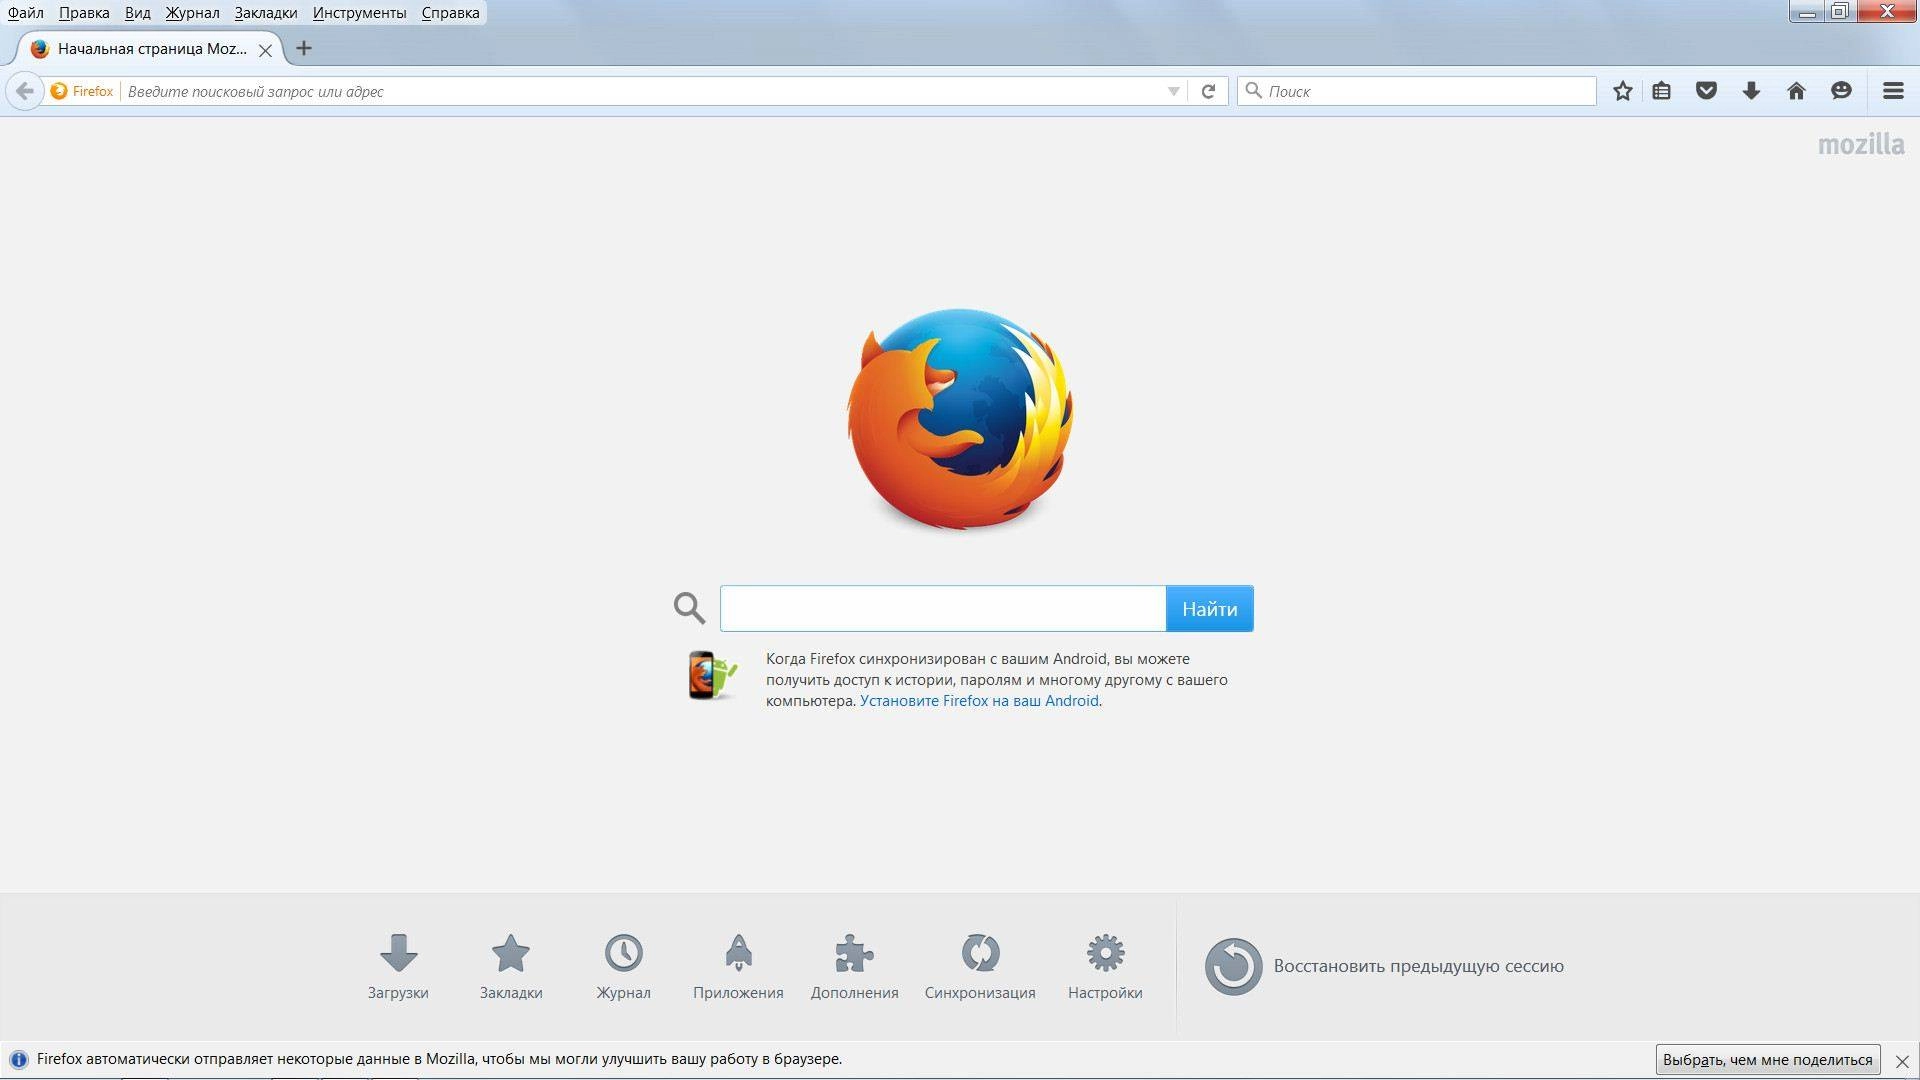This screenshot has height=1080, width=1920.
Task: Open the Журнал menu in menu bar
Action: (x=192, y=13)
